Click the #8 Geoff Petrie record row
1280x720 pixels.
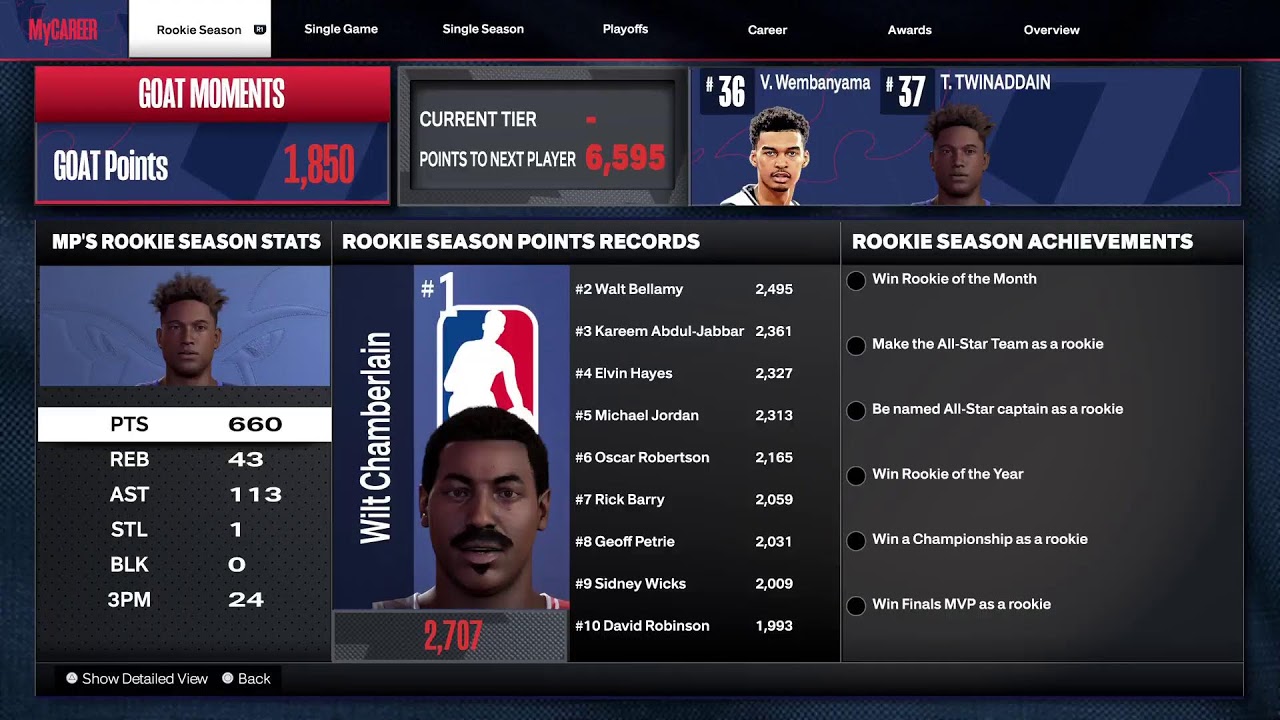(x=684, y=541)
